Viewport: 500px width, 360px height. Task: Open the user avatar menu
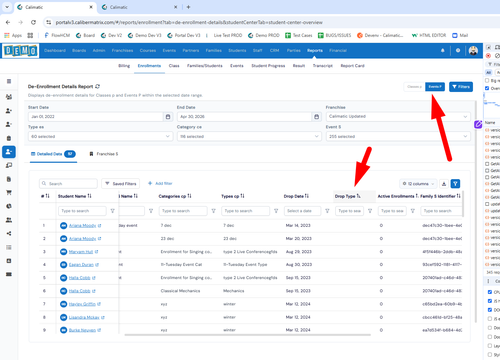tap(473, 51)
